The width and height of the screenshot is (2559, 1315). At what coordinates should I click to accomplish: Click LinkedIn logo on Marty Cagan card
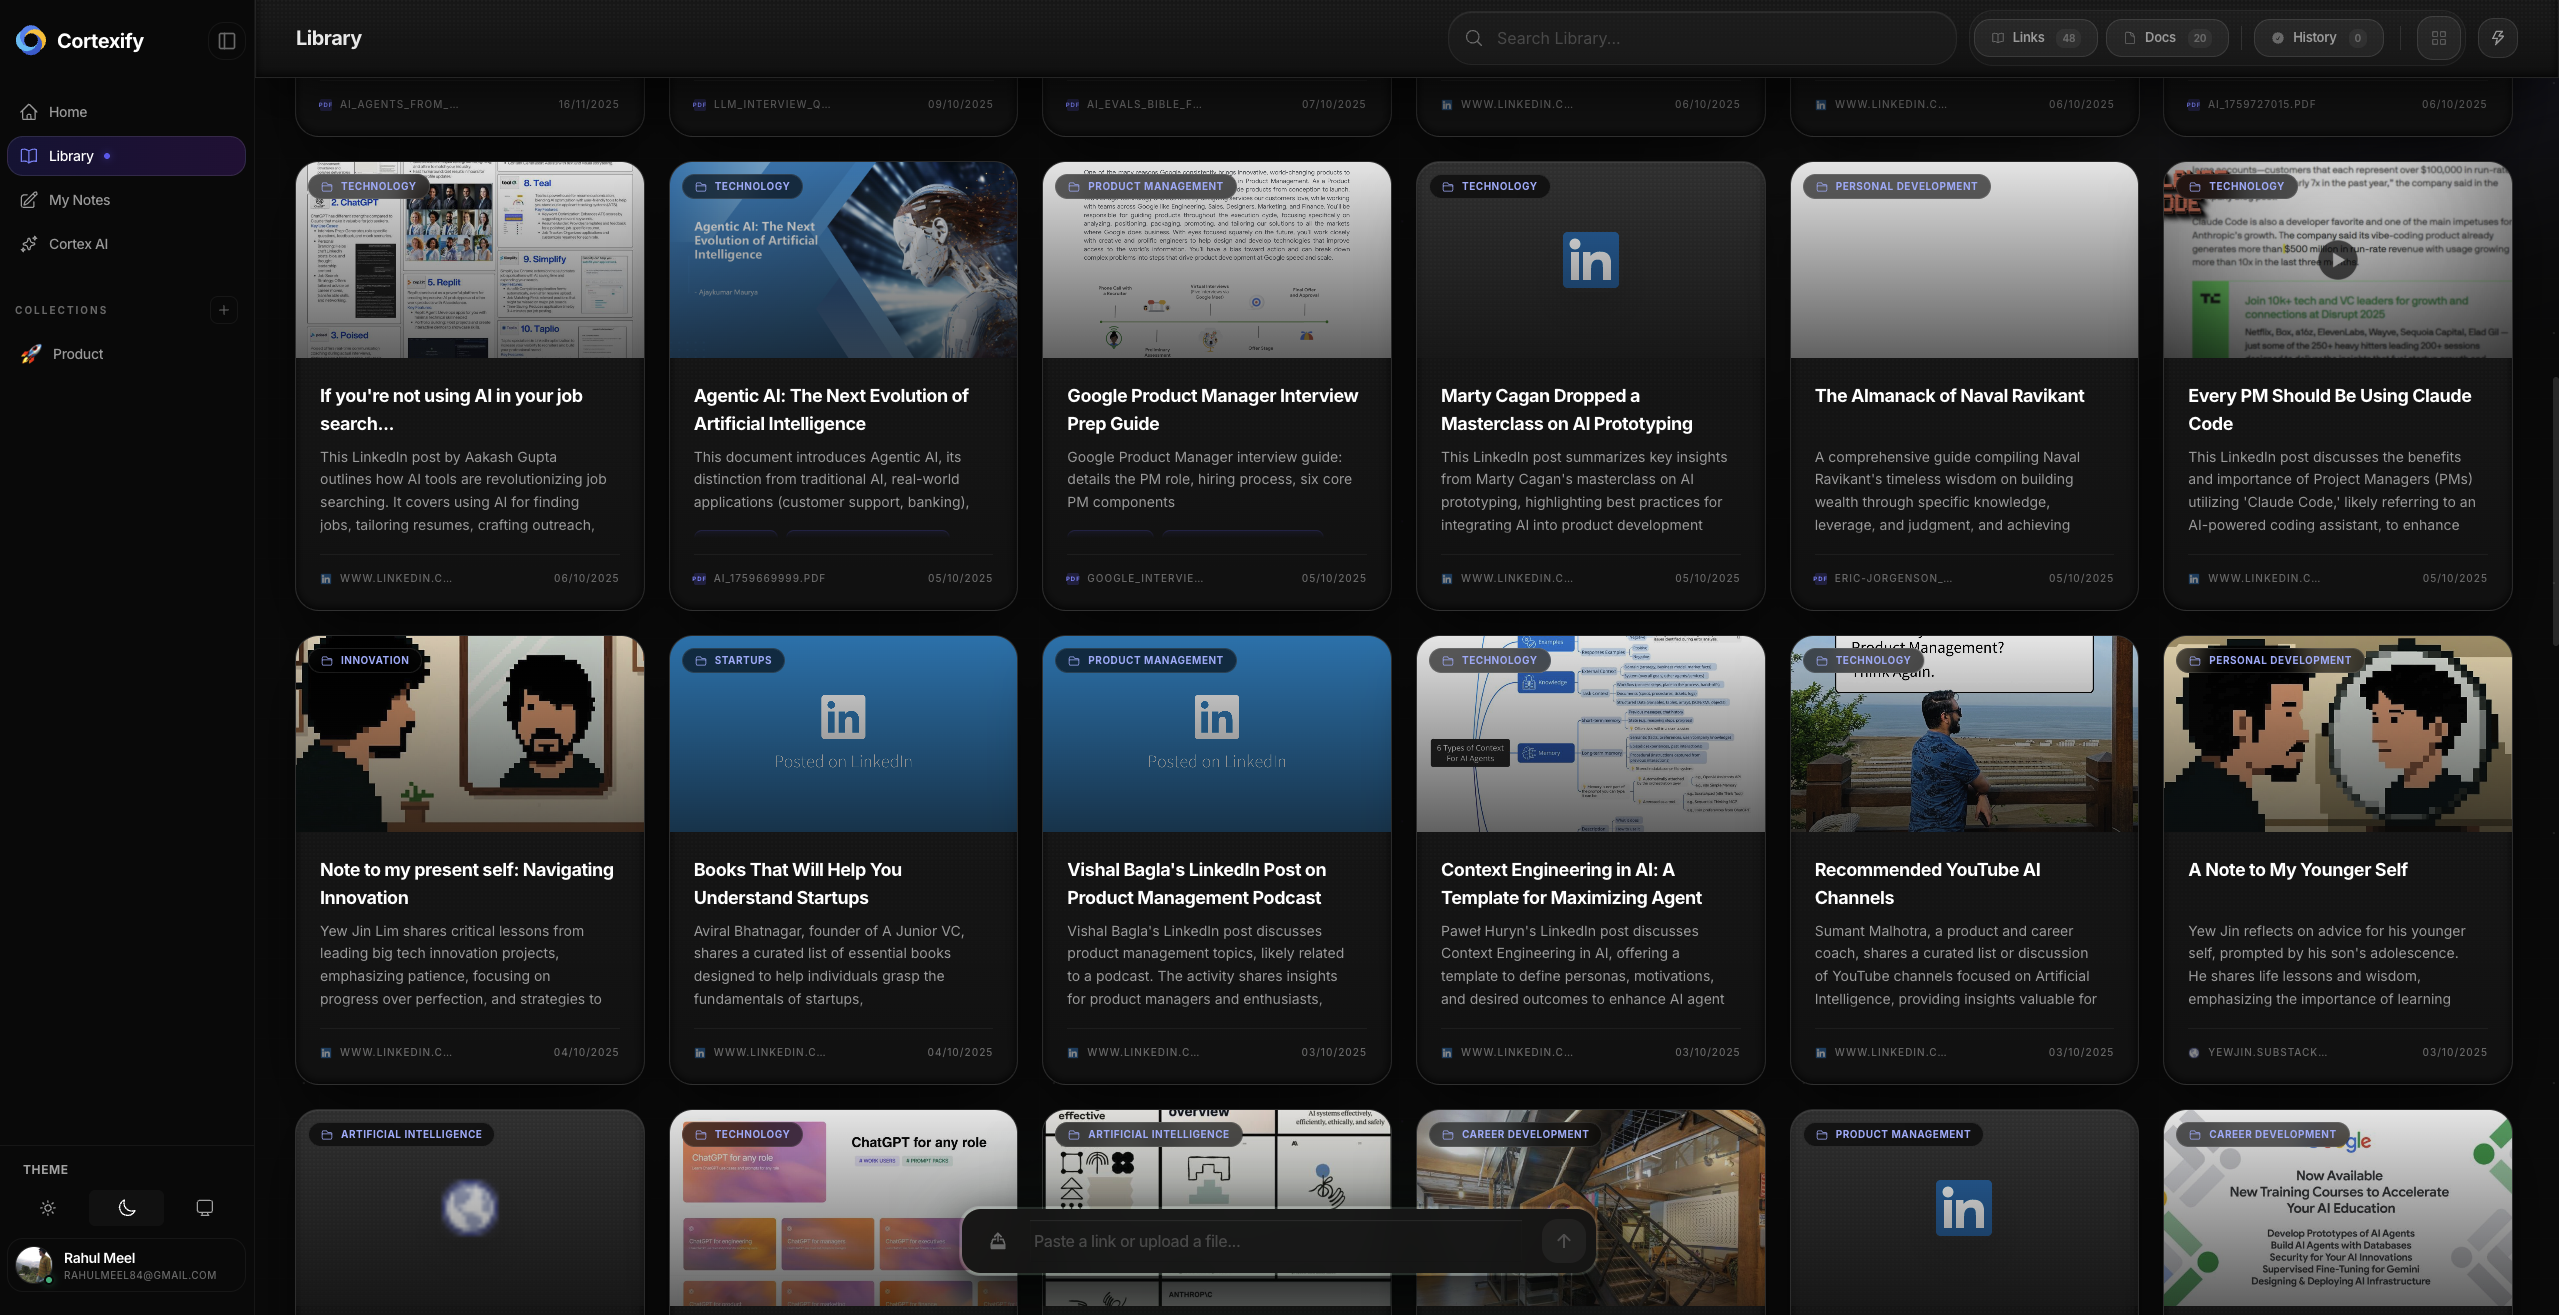1591,260
